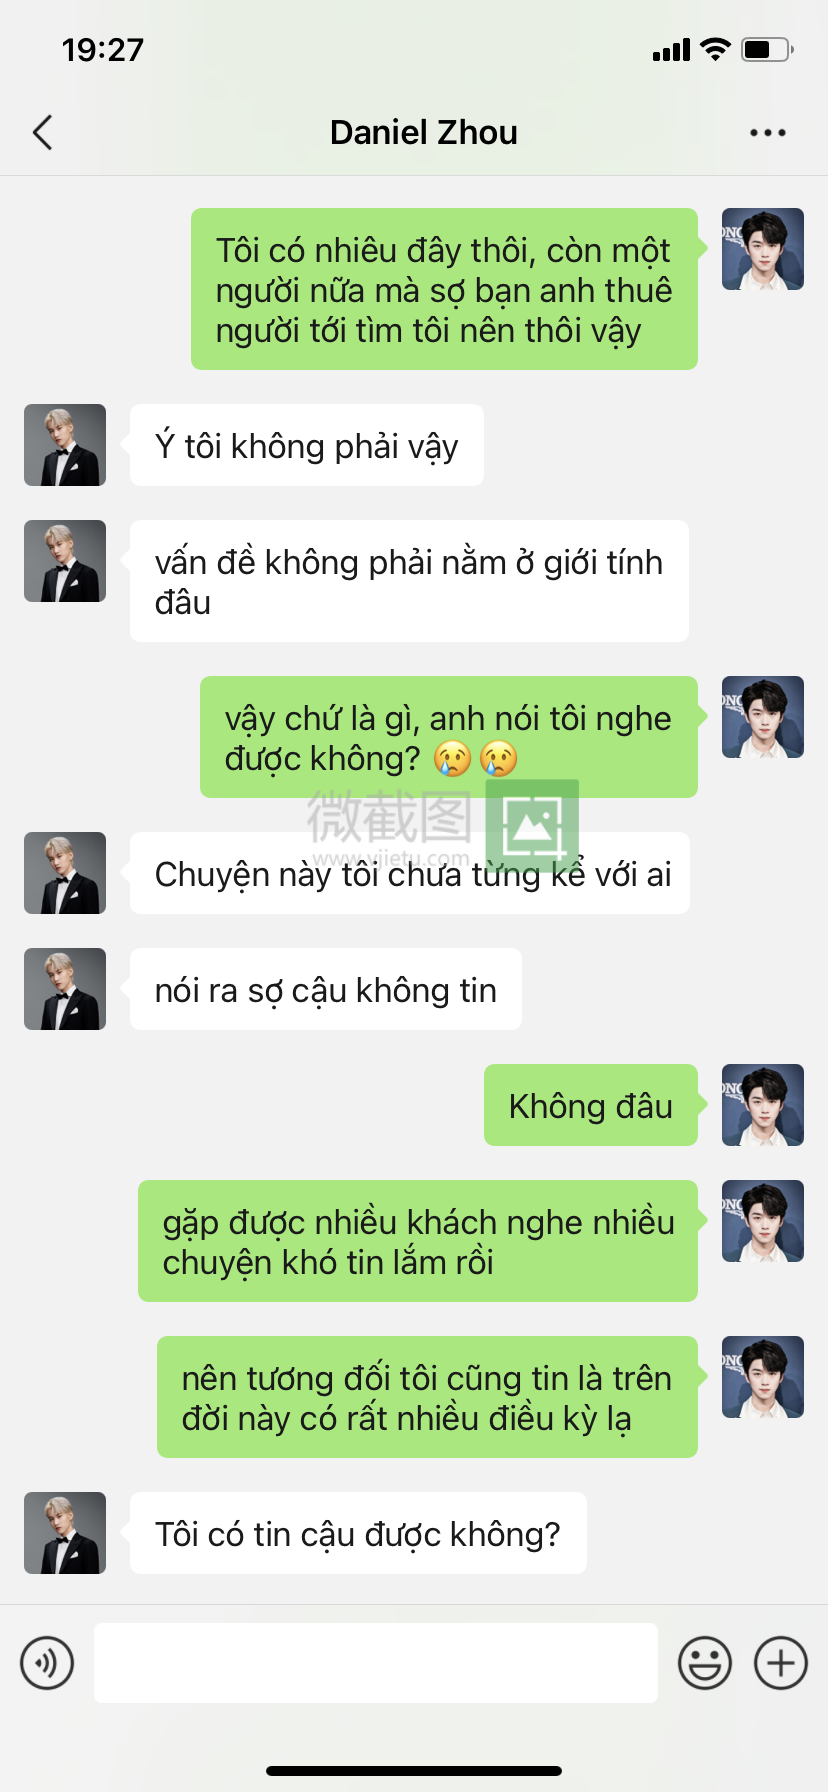
Task: Select message 'Tôi có nhiều đây thôi'
Action: pyautogui.click(x=444, y=289)
